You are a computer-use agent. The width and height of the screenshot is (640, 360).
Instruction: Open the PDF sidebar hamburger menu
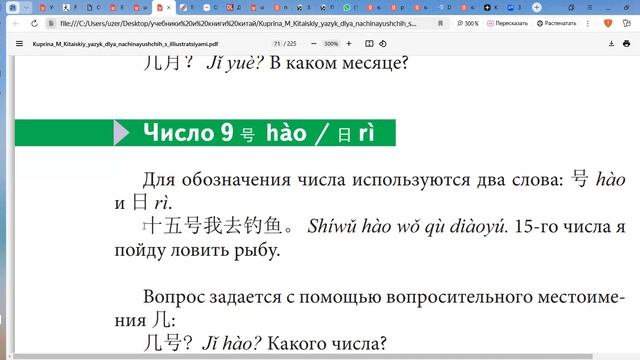coord(19,43)
